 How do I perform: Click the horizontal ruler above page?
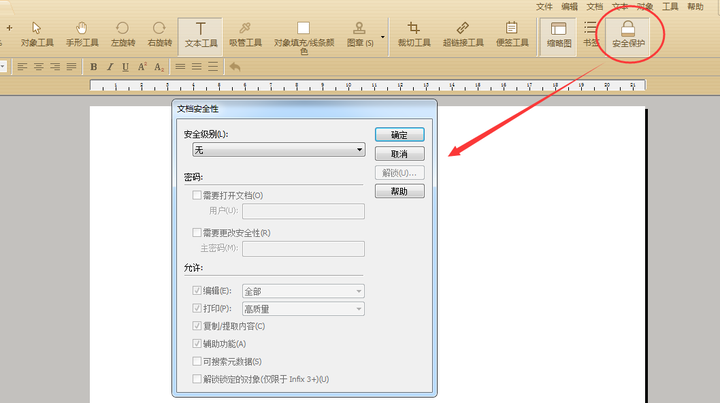click(x=368, y=85)
